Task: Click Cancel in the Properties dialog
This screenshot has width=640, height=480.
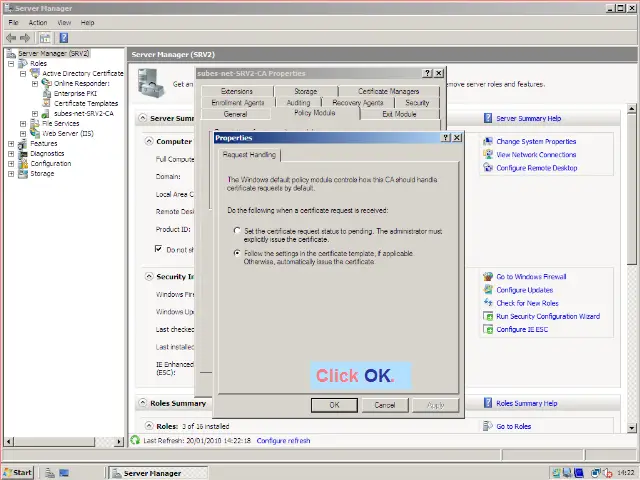Action: pyautogui.click(x=385, y=405)
